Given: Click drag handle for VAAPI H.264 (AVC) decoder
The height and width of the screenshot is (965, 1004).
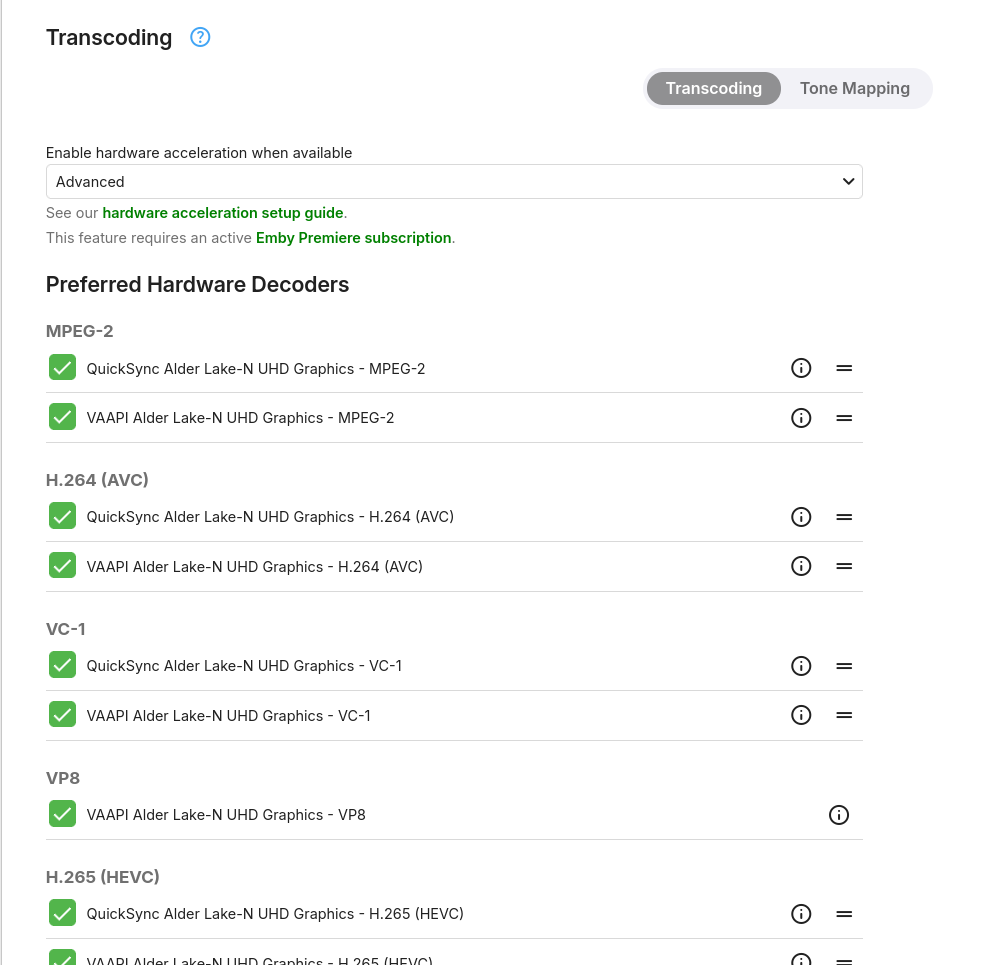Looking at the screenshot, I should [844, 566].
